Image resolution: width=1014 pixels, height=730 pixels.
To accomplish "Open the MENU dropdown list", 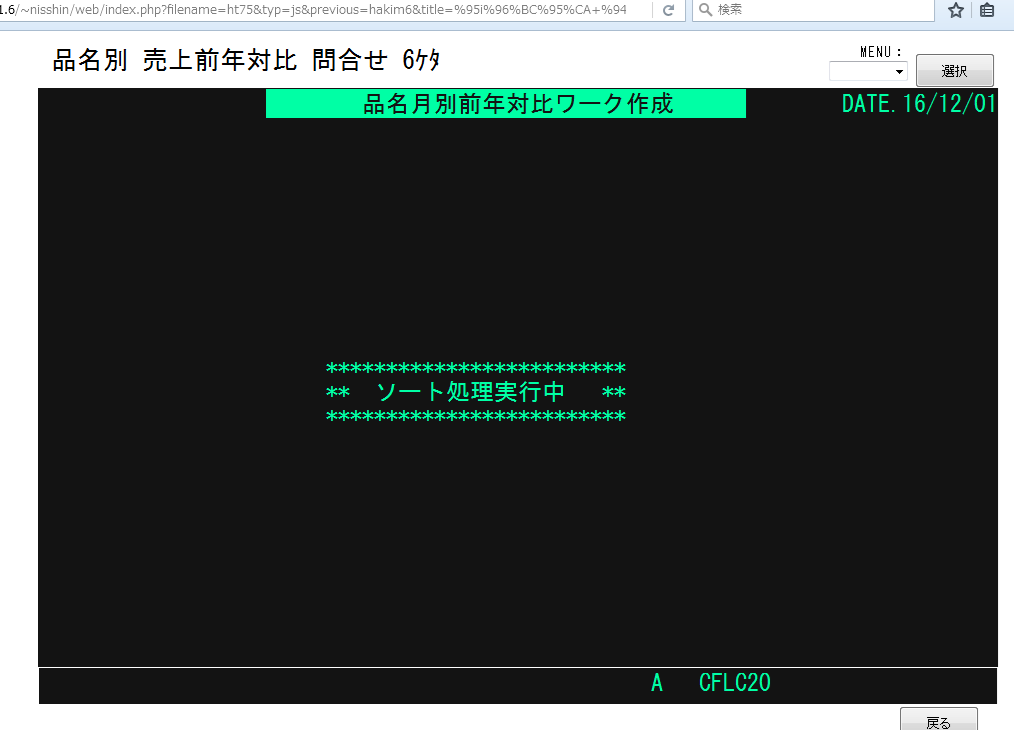I will 868,72.
